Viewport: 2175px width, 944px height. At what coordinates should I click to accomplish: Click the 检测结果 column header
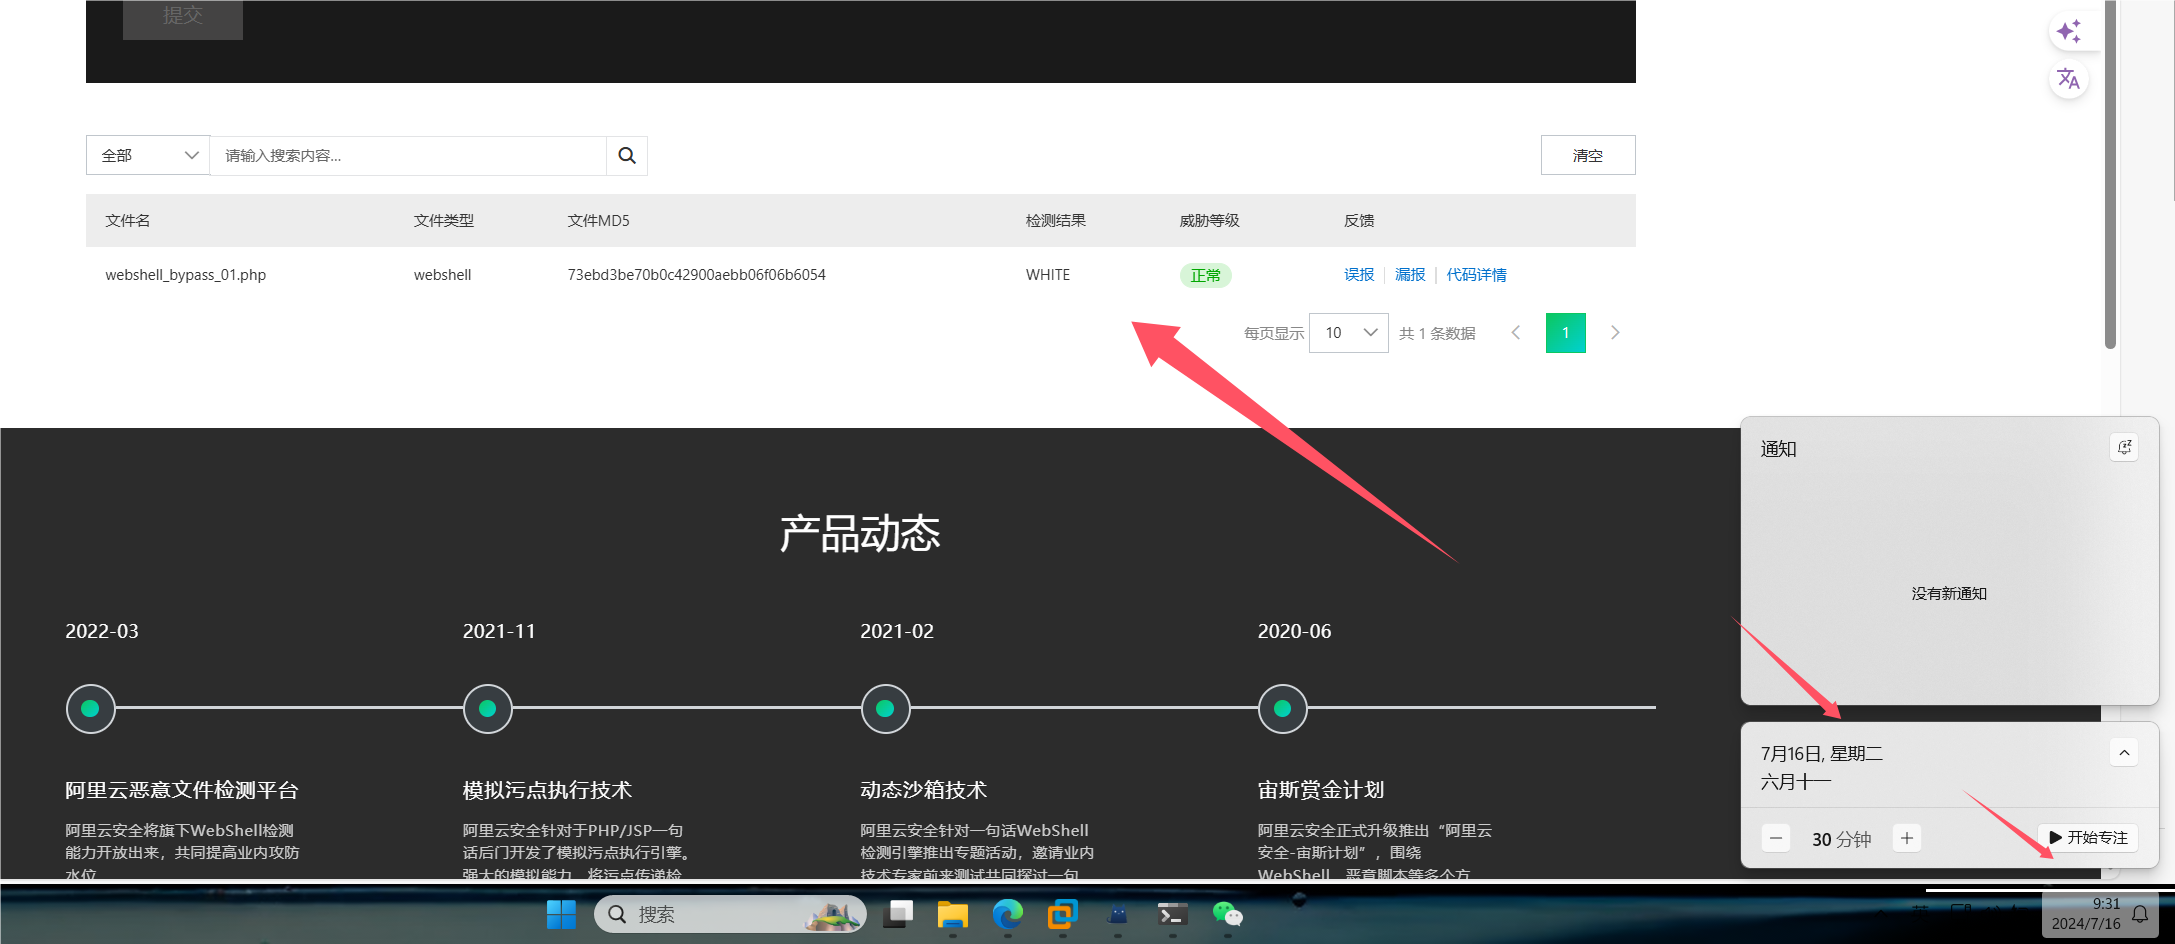click(x=1056, y=221)
